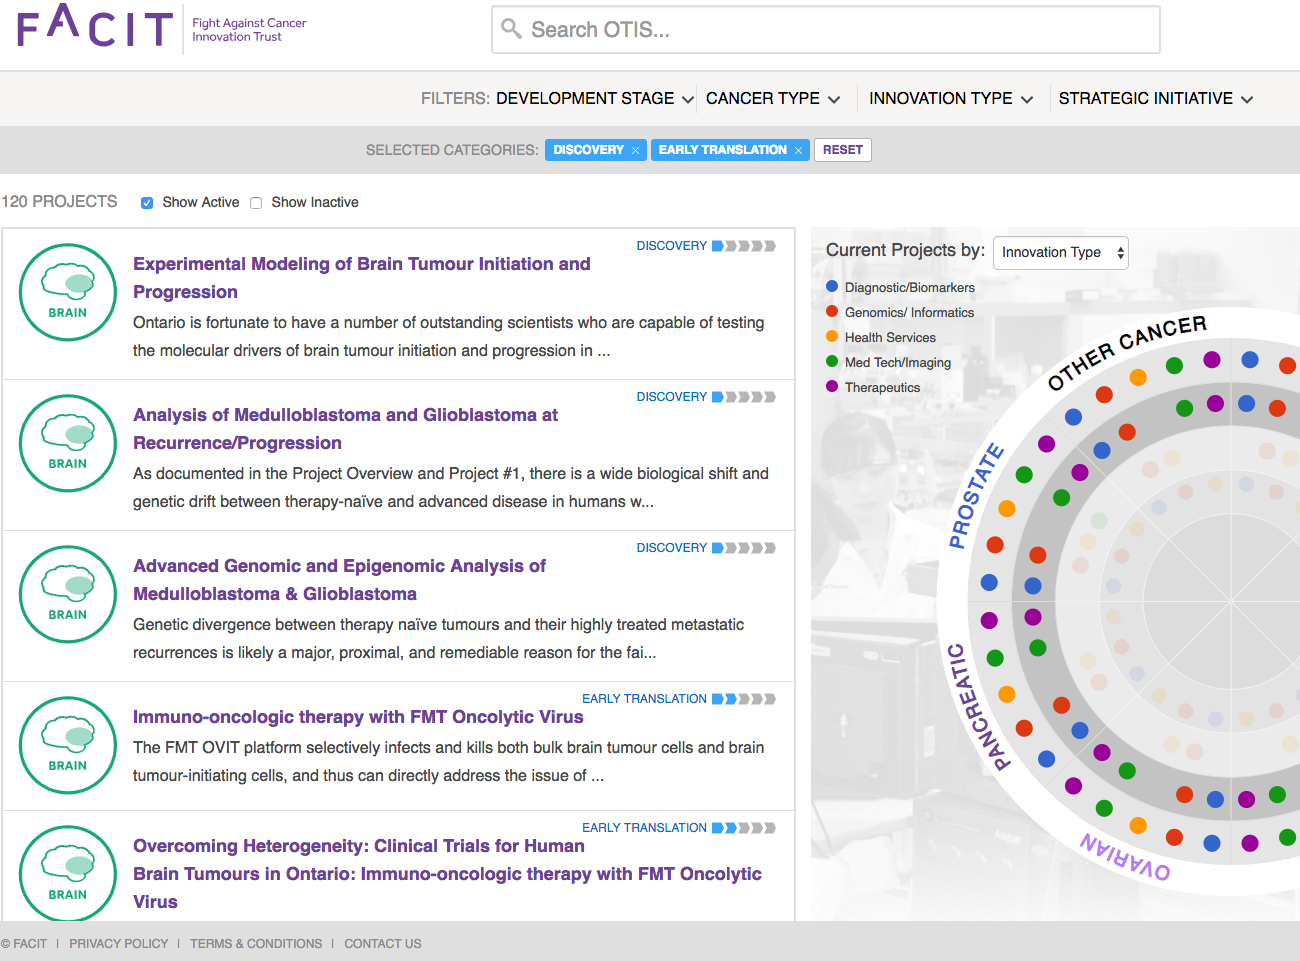Open the Strategic Initiative filter menu
The image size is (1300, 961).
(1155, 99)
